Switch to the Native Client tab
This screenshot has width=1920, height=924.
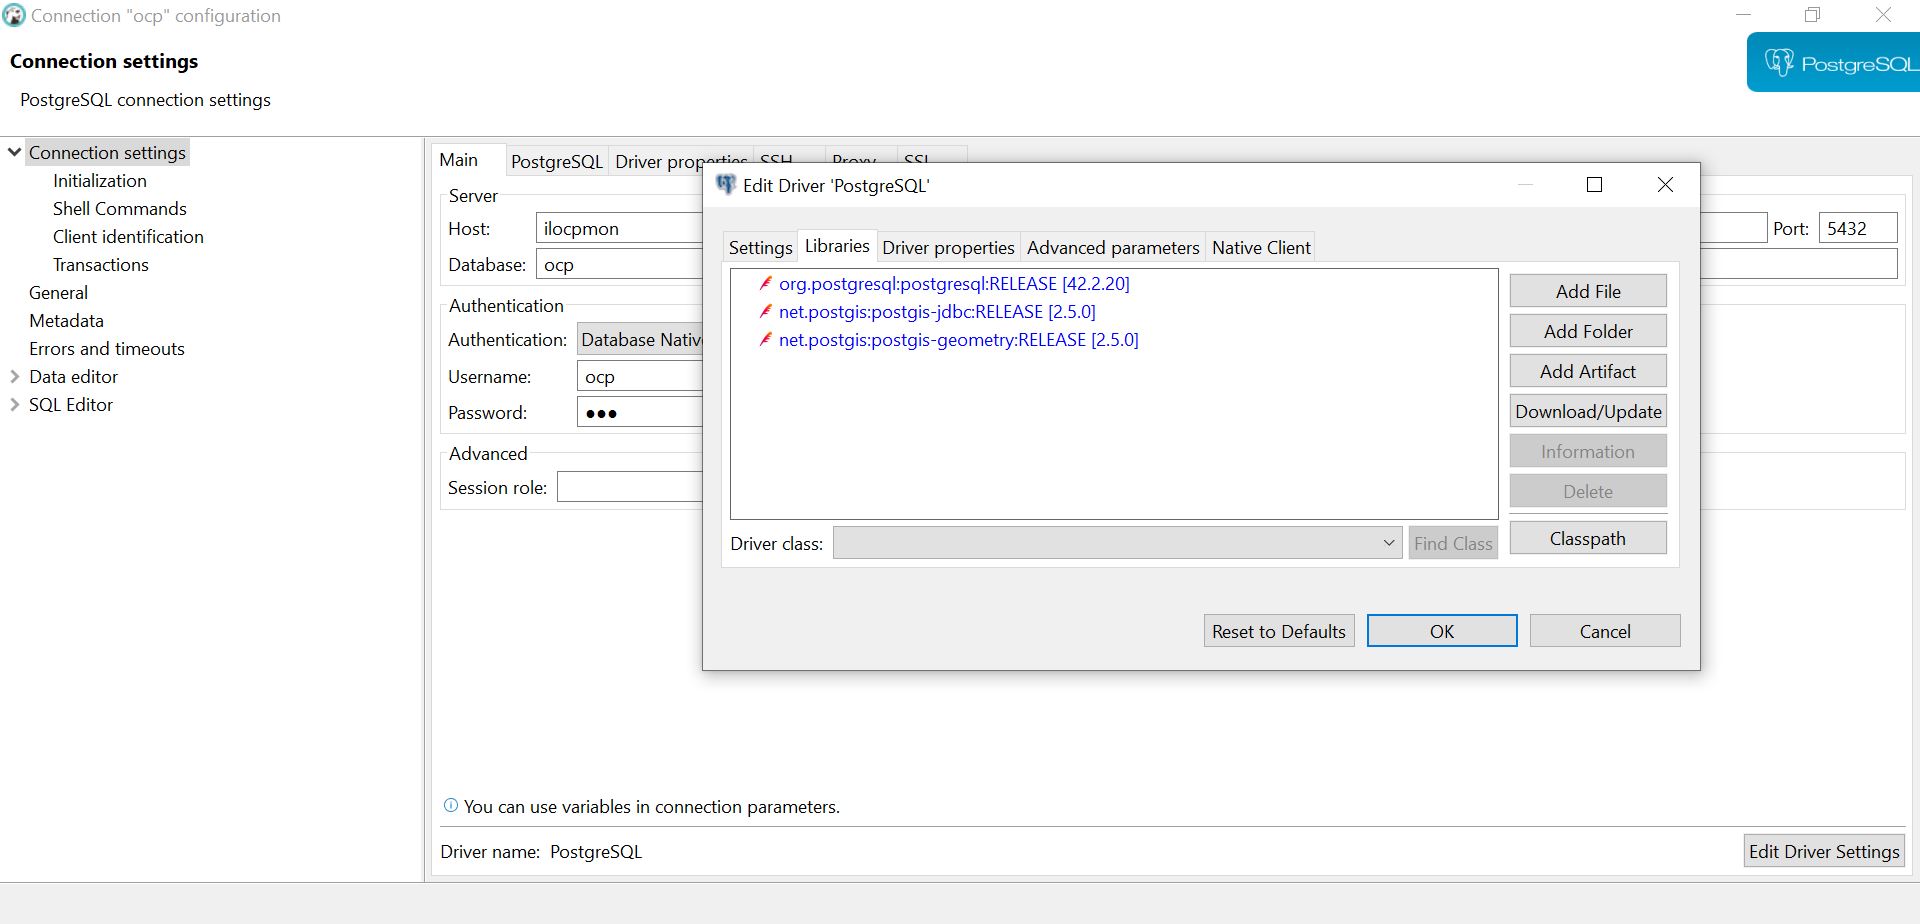[1260, 247]
